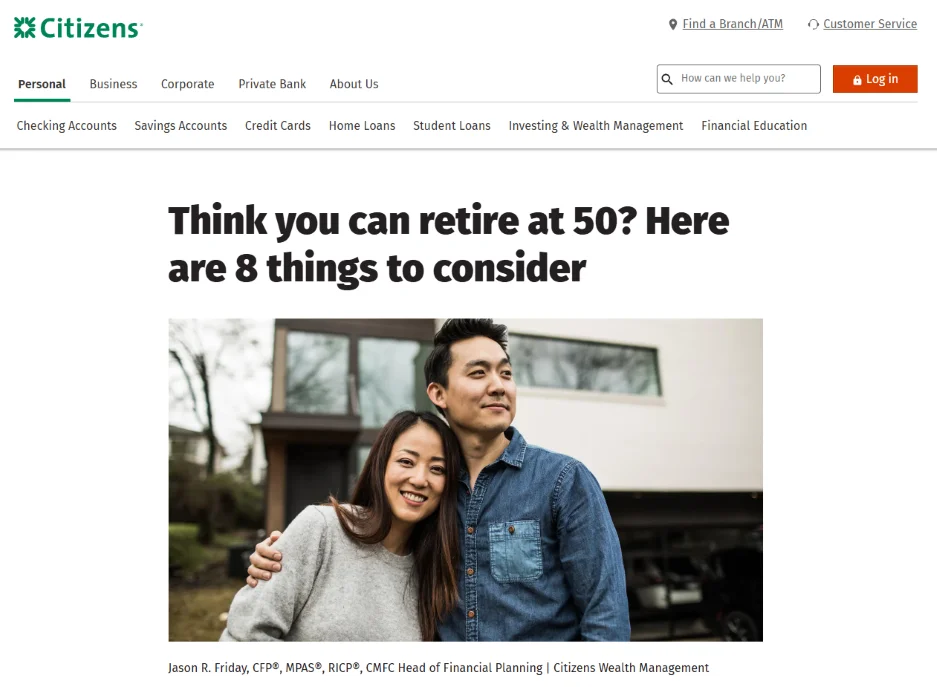Click the lock icon on Log in

pyautogui.click(x=857, y=79)
